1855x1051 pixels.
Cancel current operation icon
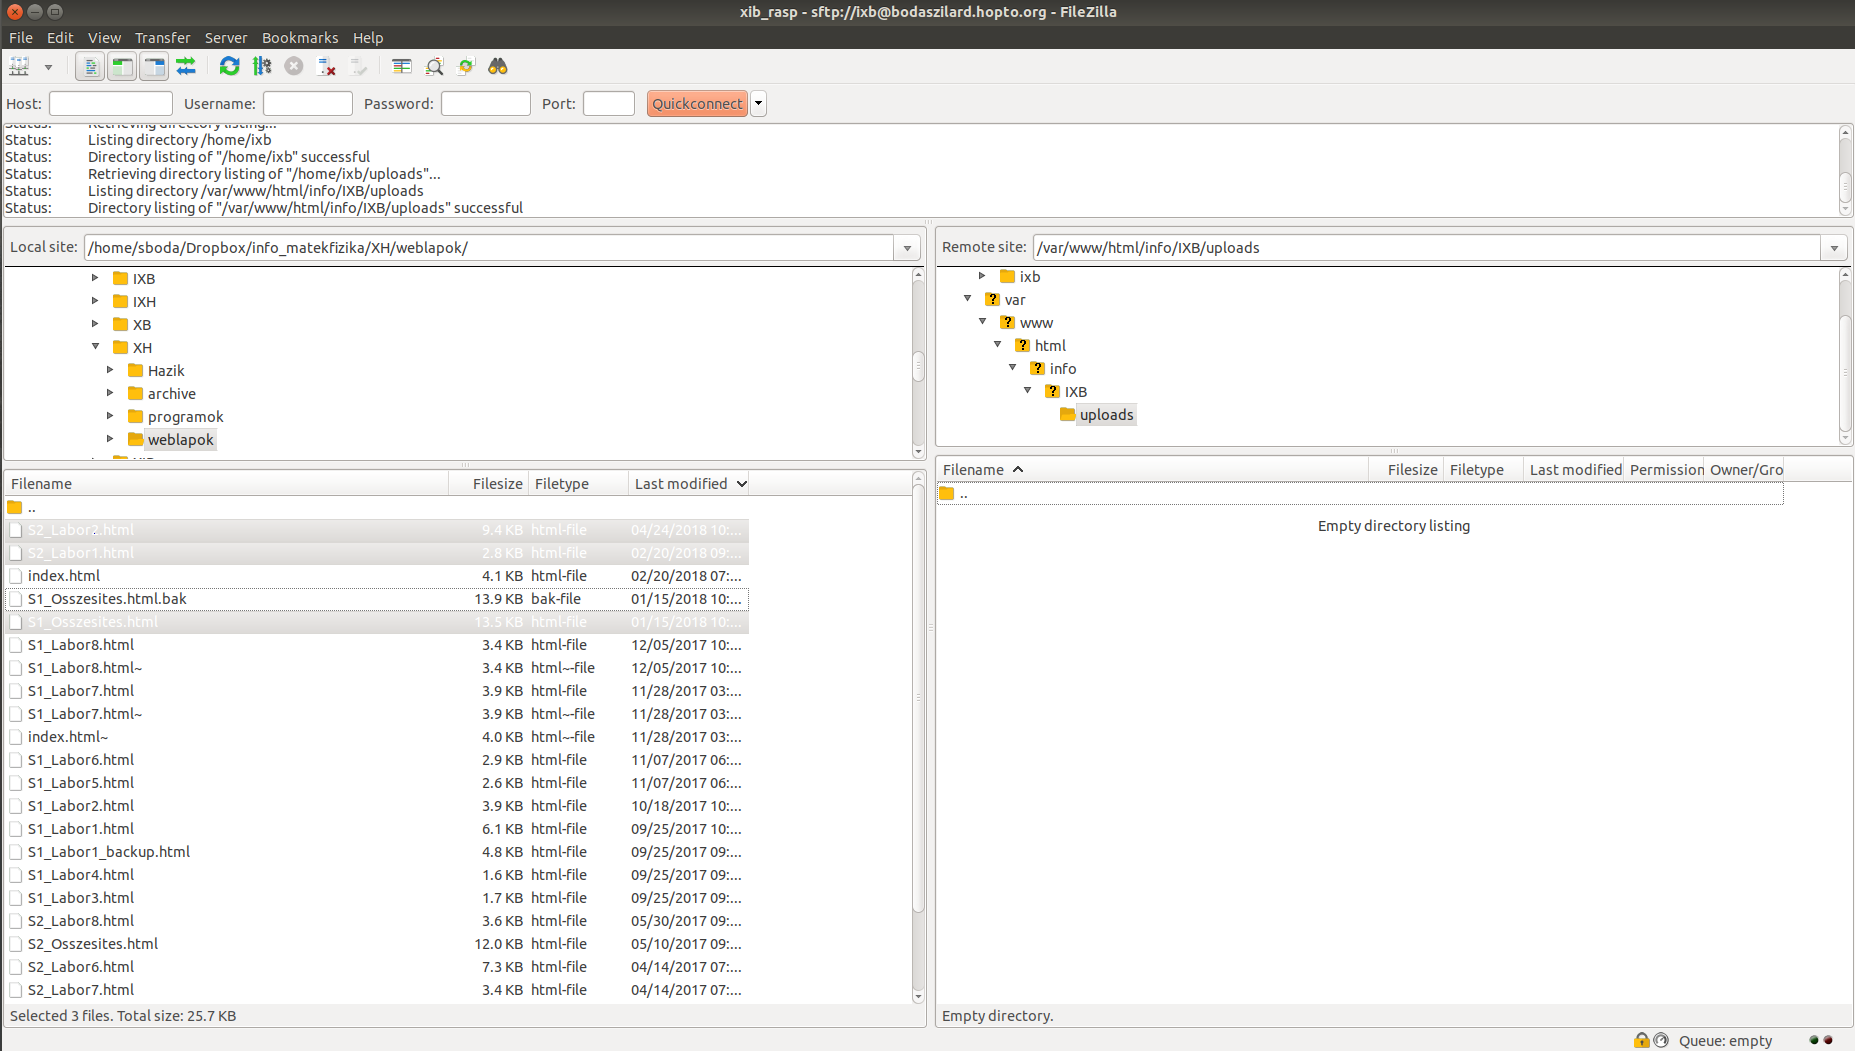[294, 66]
